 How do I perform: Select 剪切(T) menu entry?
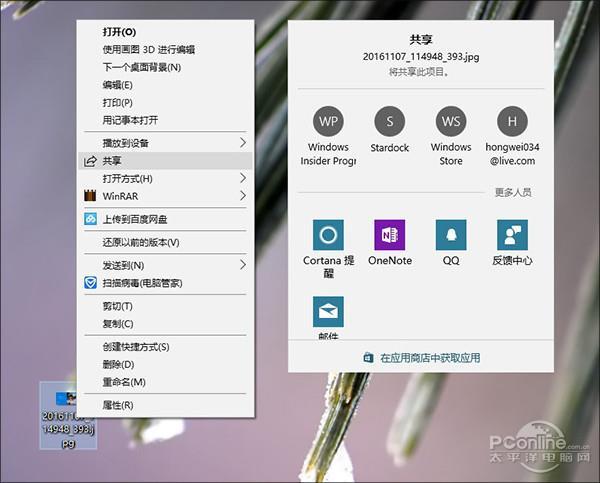point(165,306)
